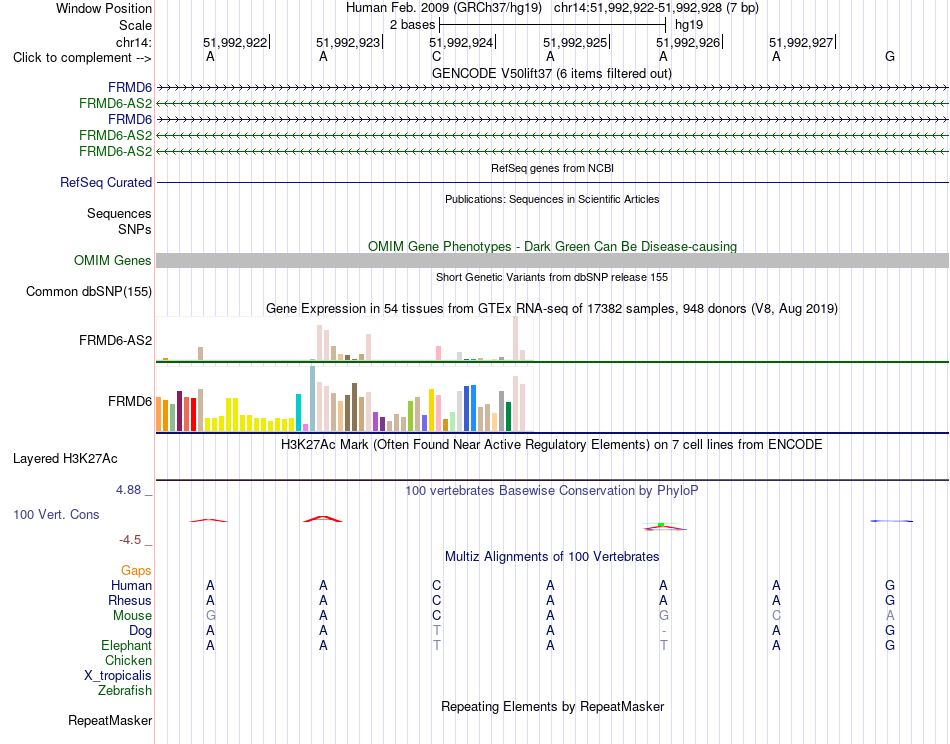Click the pink bar in FRMD6-AS2 chart
The width and height of the screenshot is (950, 744).
click(438, 353)
